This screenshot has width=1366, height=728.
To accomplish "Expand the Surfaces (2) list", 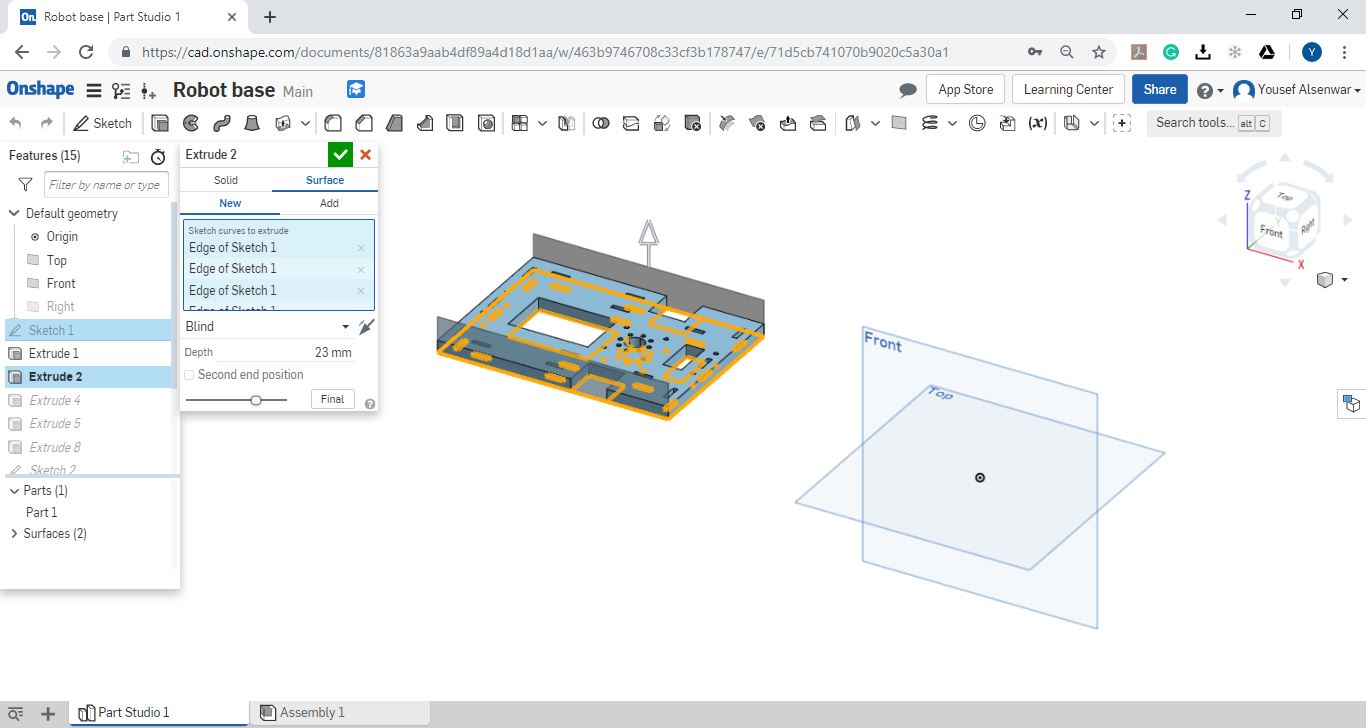I will coord(14,534).
